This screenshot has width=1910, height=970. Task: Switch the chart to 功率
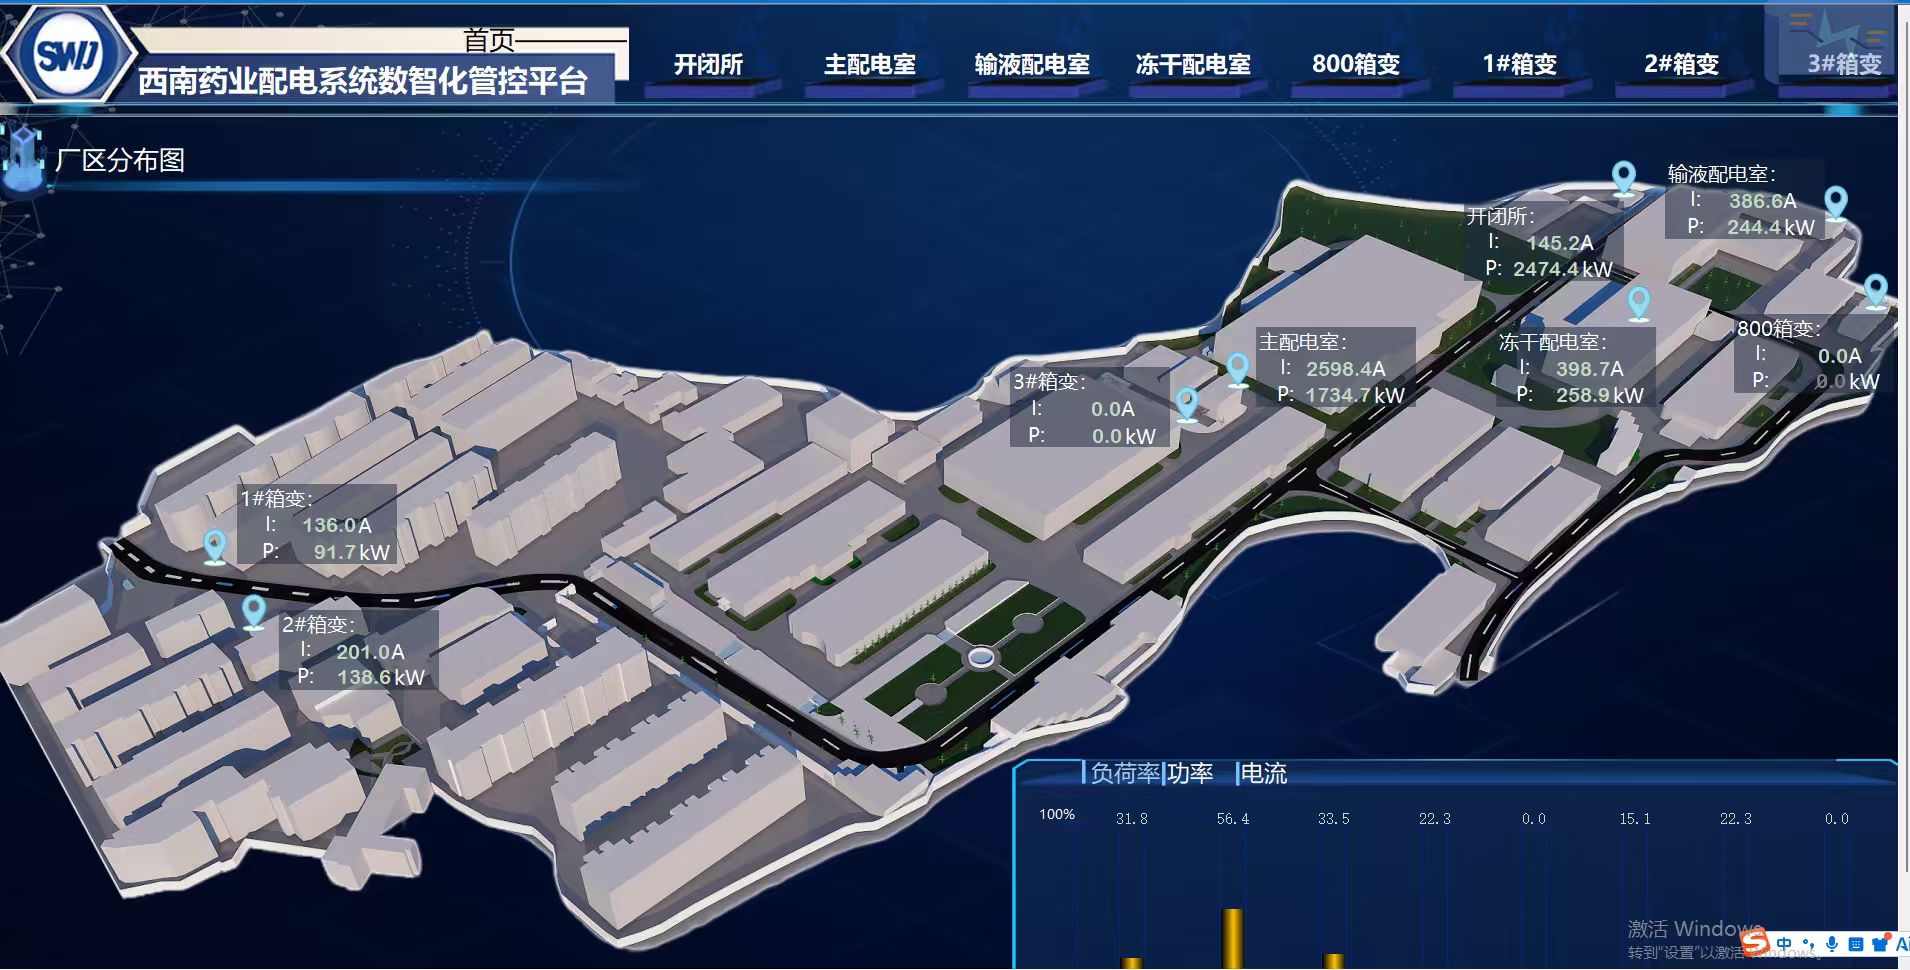click(x=1190, y=773)
